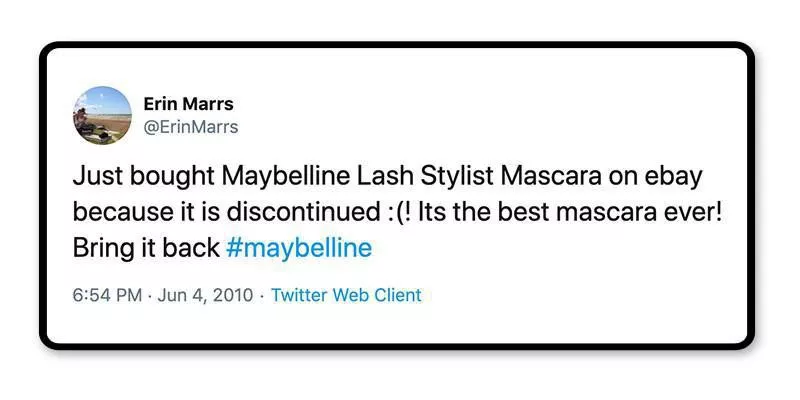
Task: Click the @ErinMarrs handle
Action: click(x=191, y=127)
